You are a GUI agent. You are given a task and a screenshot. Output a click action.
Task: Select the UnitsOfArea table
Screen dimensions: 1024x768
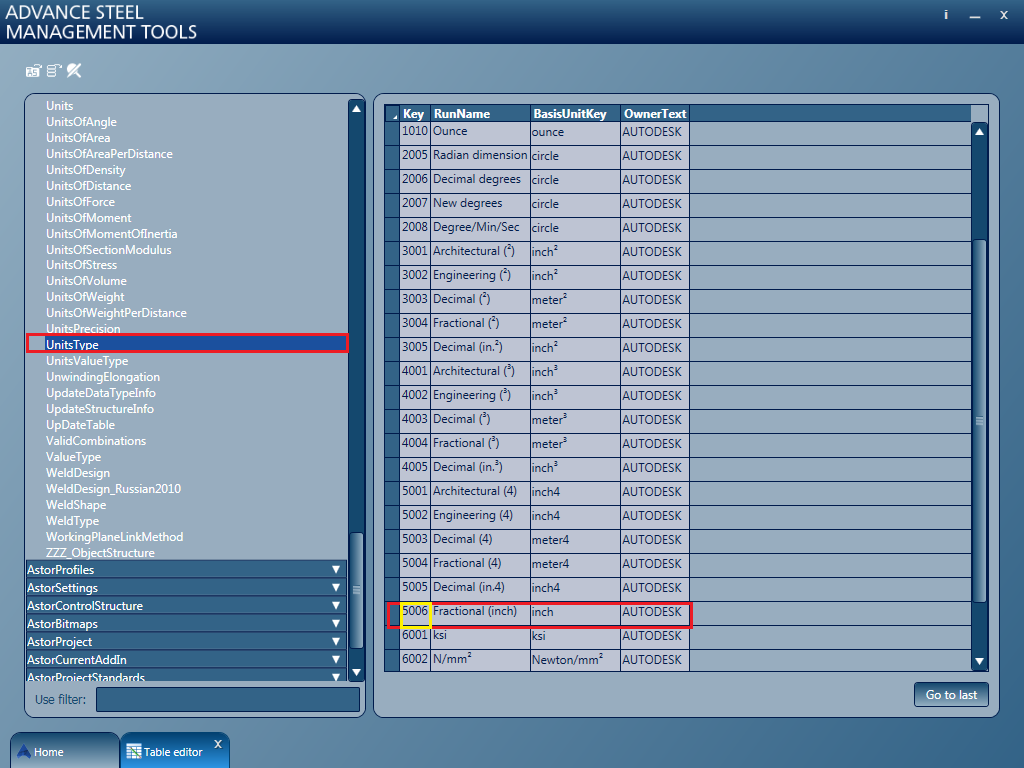(78, 138)
